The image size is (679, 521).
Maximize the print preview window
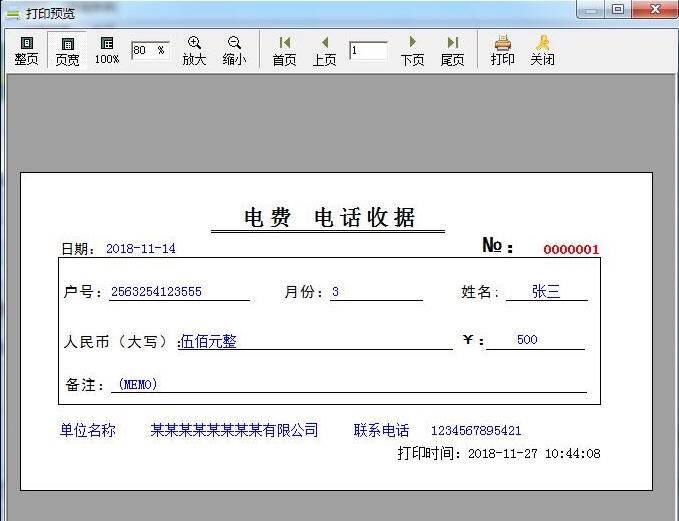pyautogui.click(x=618, y=9)
